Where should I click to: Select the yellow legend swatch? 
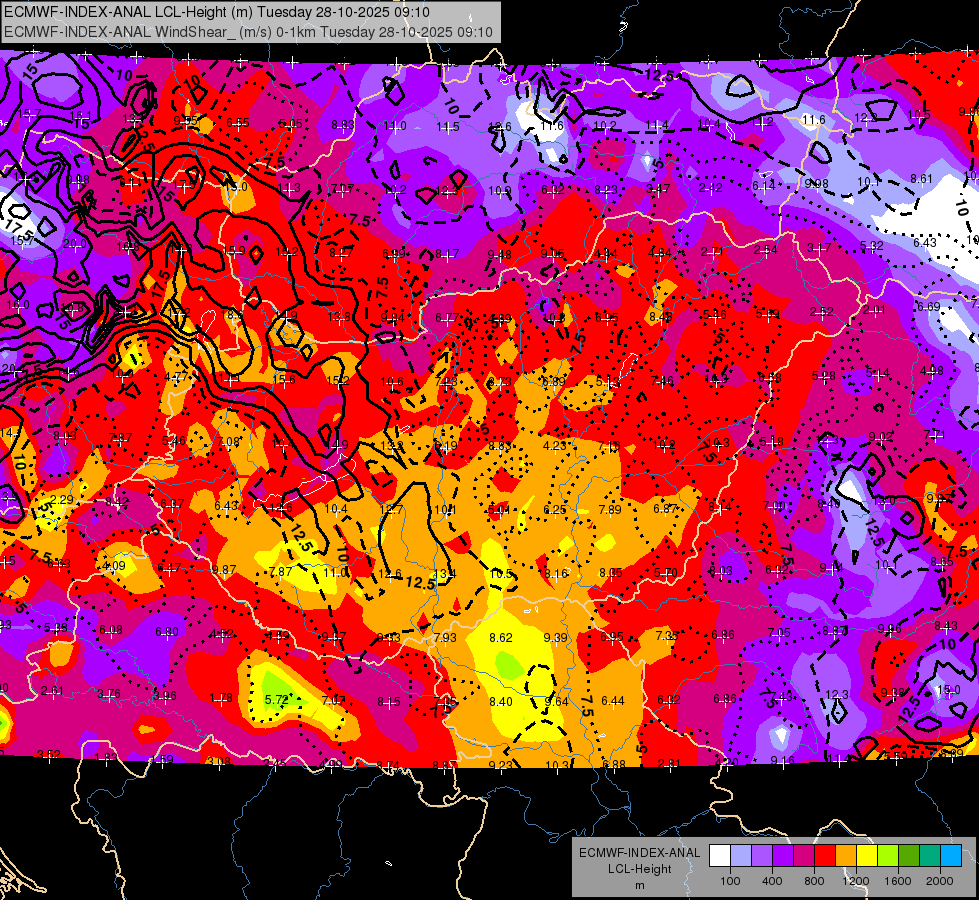click(x=867, y=856)
